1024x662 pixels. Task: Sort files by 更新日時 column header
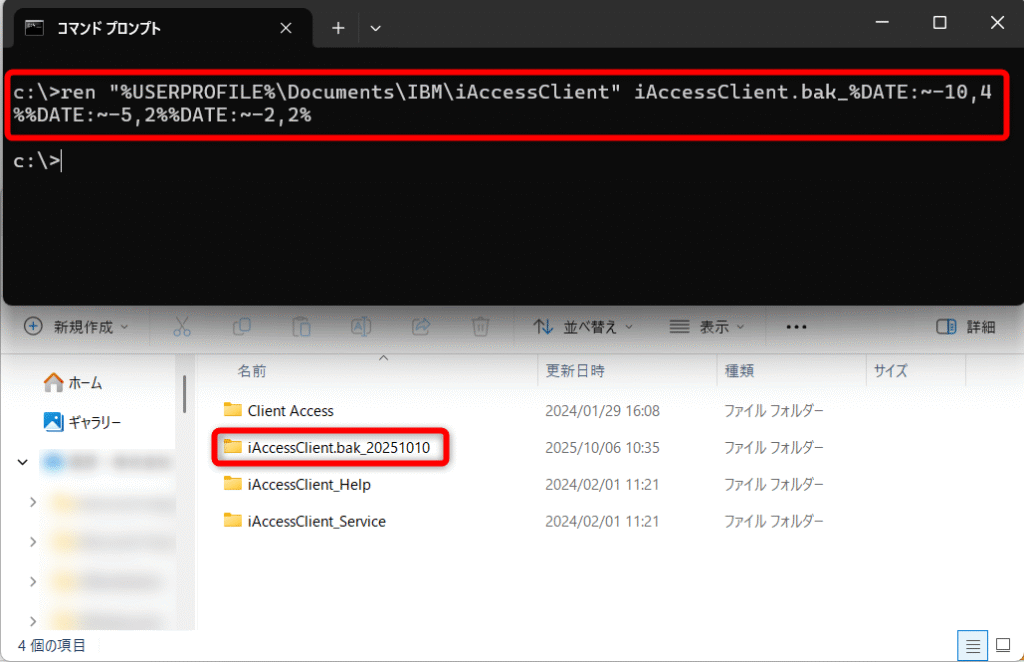tap(575, 371)
